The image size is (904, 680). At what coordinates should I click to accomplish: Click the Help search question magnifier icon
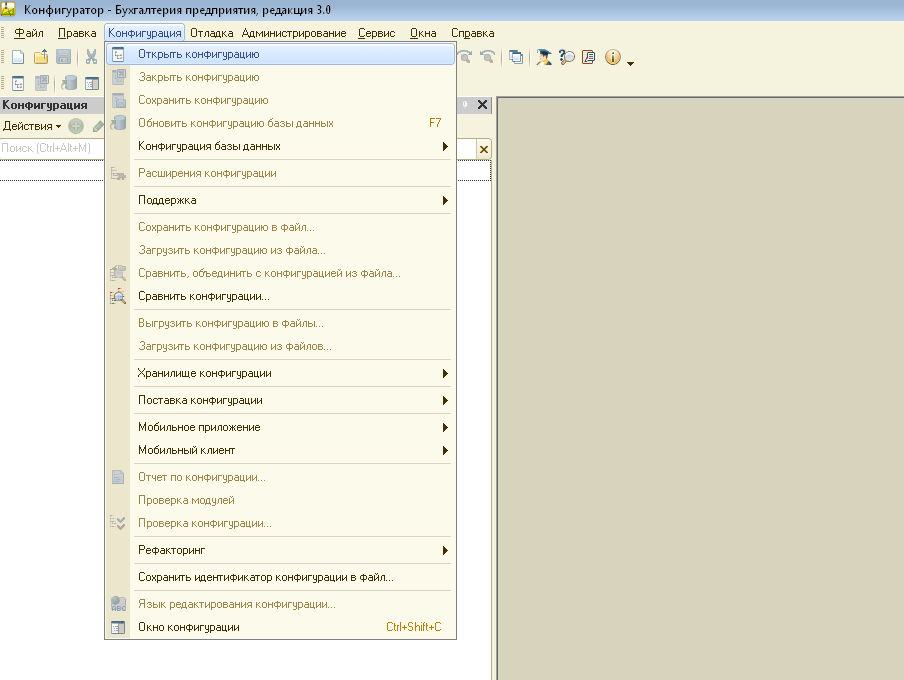click(567, 57)
